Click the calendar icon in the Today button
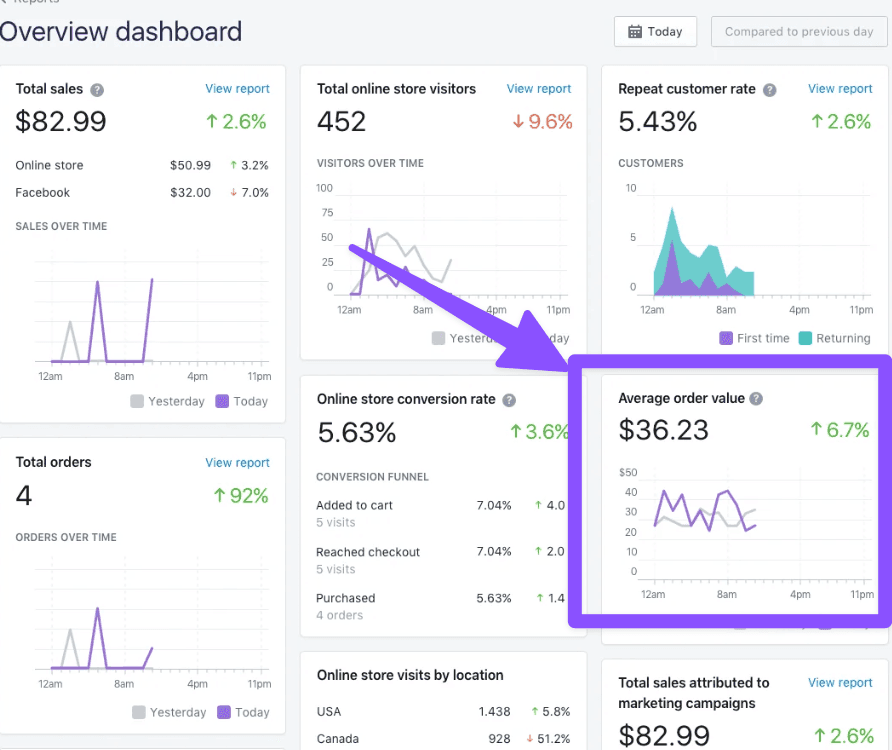The image size is (892, 750). pos(634,32)
